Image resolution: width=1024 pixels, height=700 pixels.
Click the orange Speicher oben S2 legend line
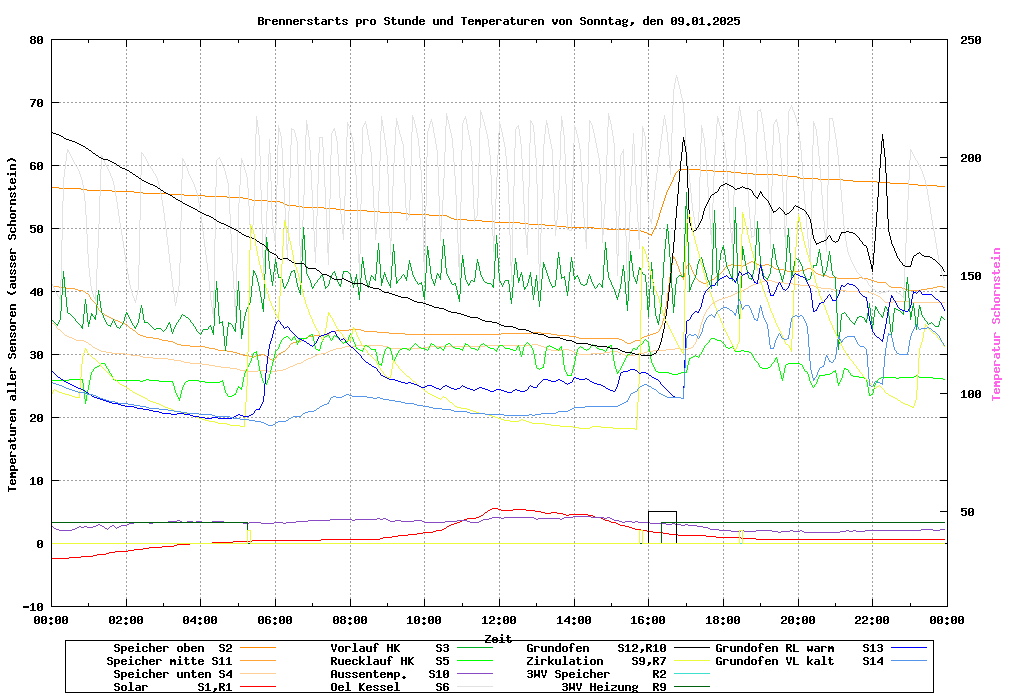tap(256, 648)
